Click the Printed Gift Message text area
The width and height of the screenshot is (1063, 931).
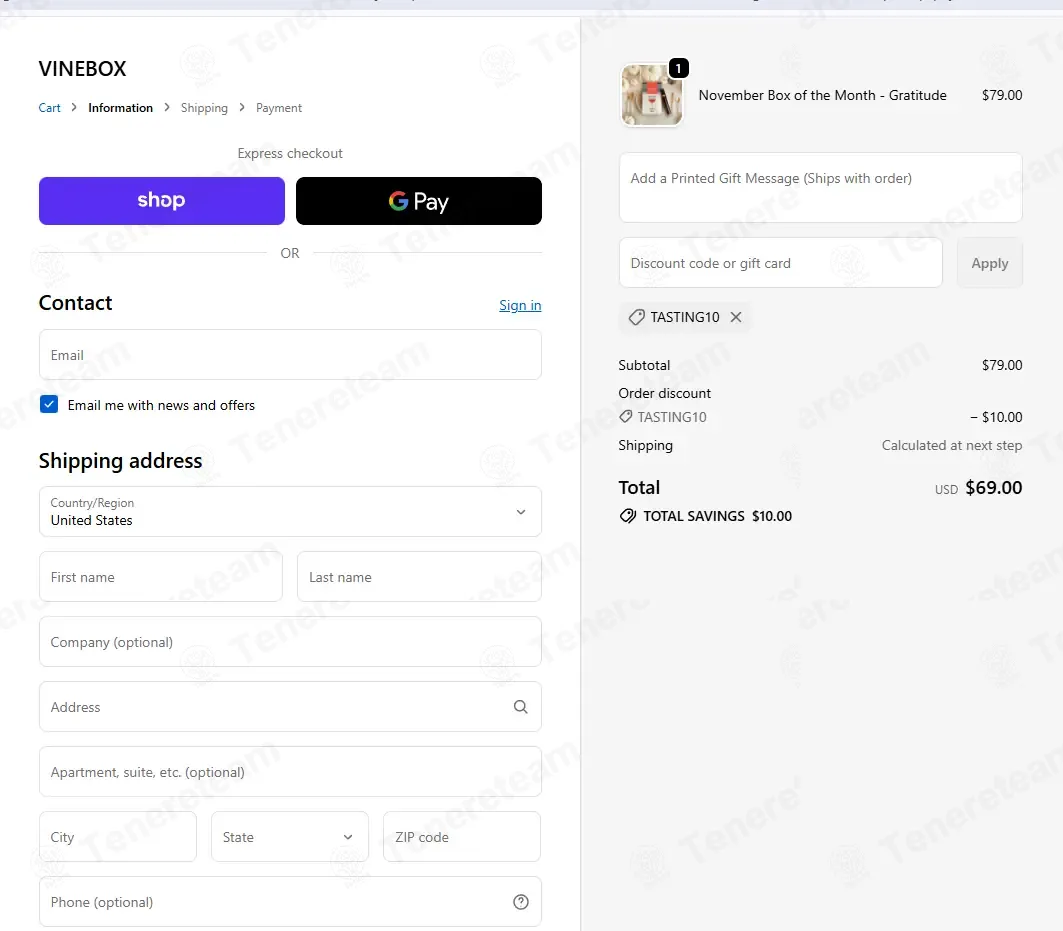[820, 187]
